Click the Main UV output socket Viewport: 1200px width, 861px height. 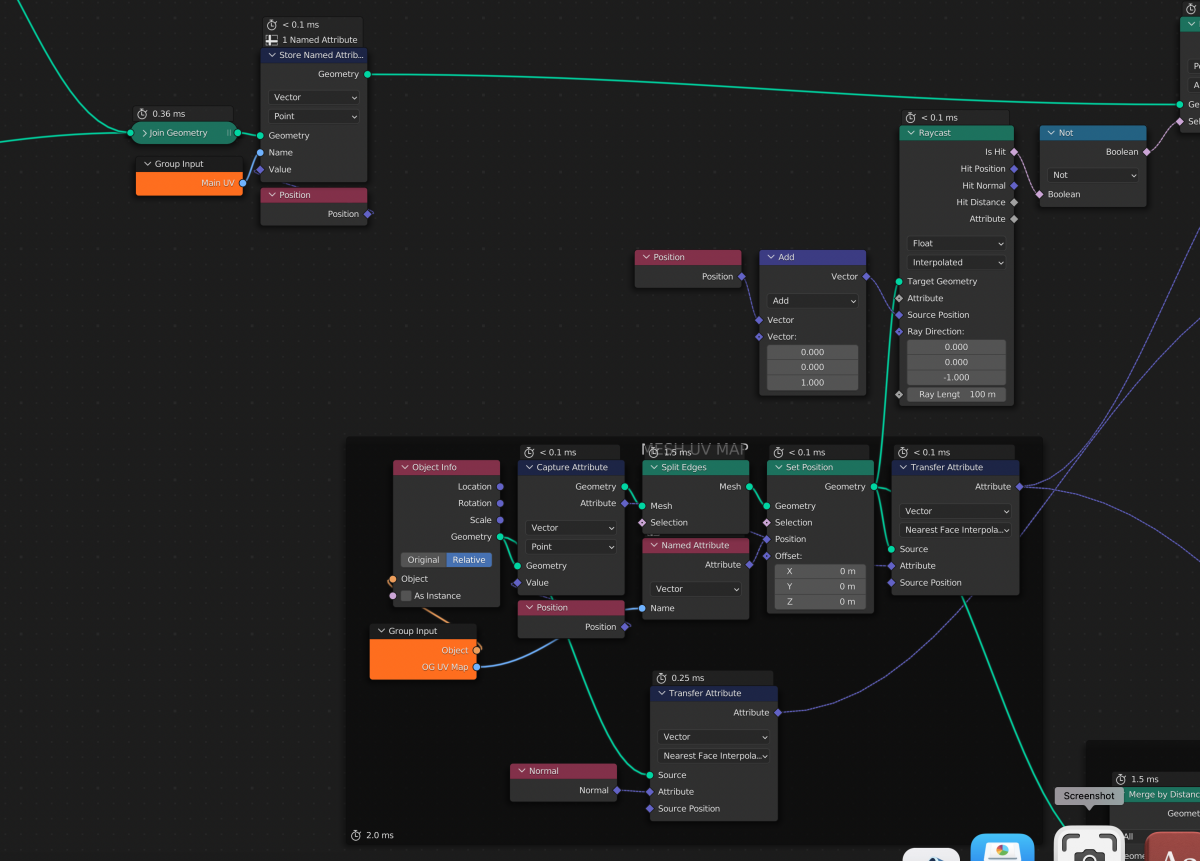click(243, 183)
